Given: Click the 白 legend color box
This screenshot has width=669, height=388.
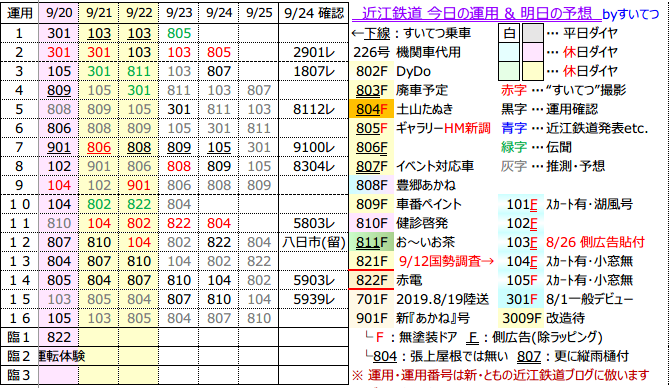Looking at the screenshot, I should pyautogui.click(x=509, y=33).
